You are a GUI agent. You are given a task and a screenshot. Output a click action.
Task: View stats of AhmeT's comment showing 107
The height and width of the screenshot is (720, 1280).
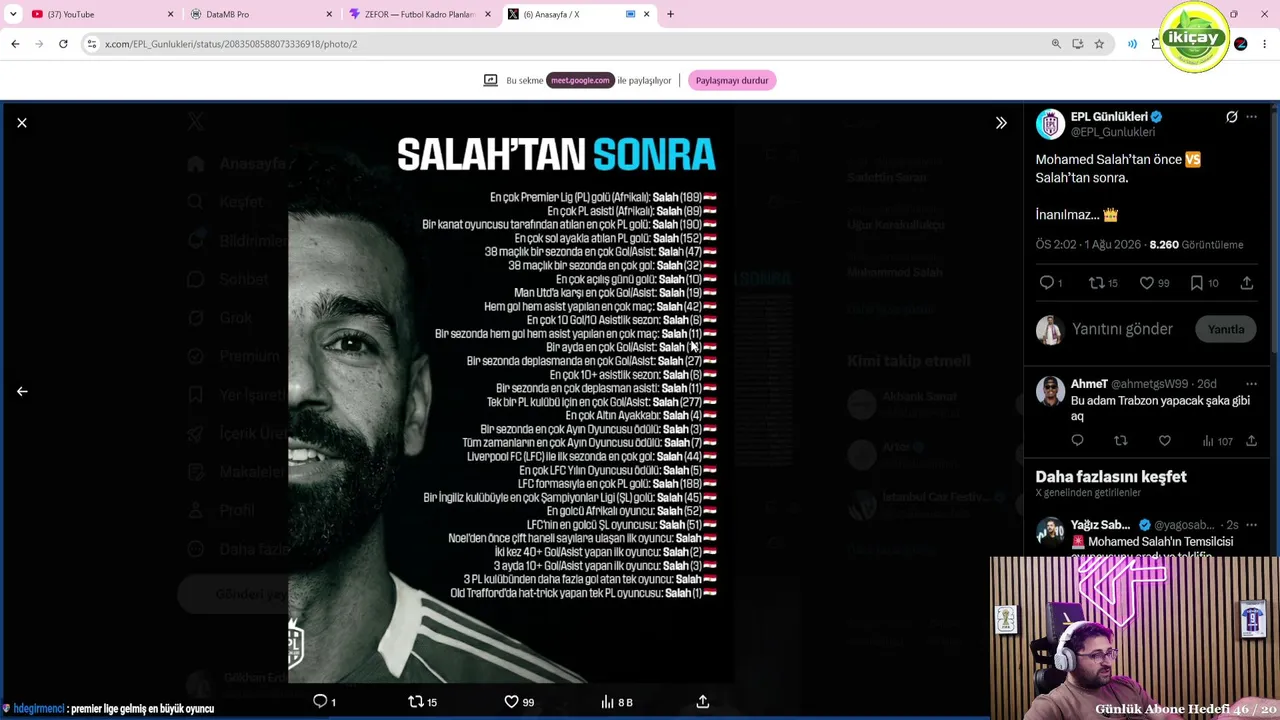click(x=1217, y=441)
